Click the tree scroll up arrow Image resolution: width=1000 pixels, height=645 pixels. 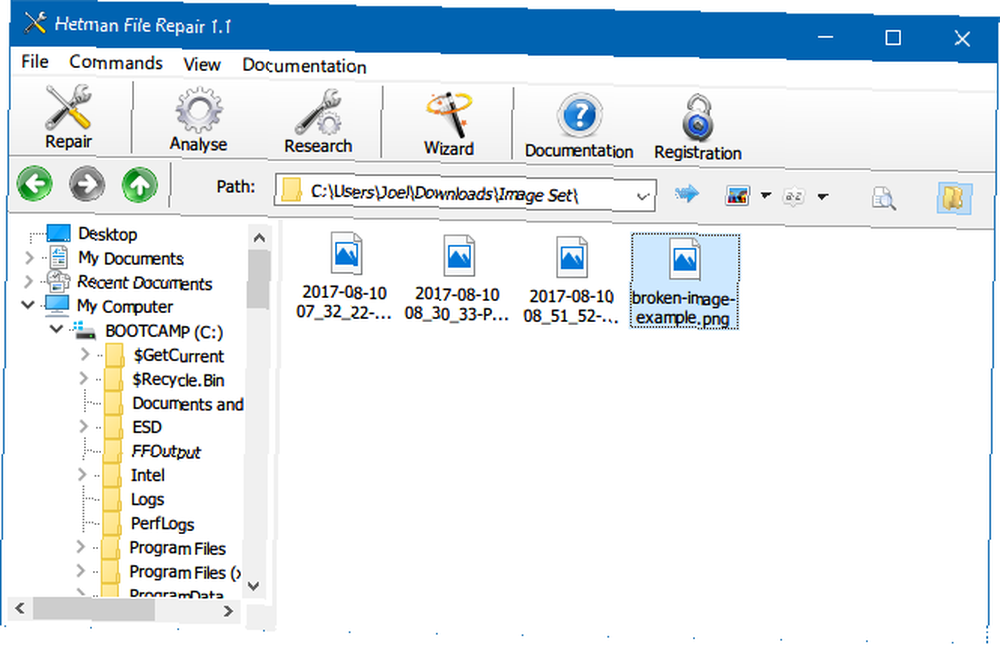point(259,238)
